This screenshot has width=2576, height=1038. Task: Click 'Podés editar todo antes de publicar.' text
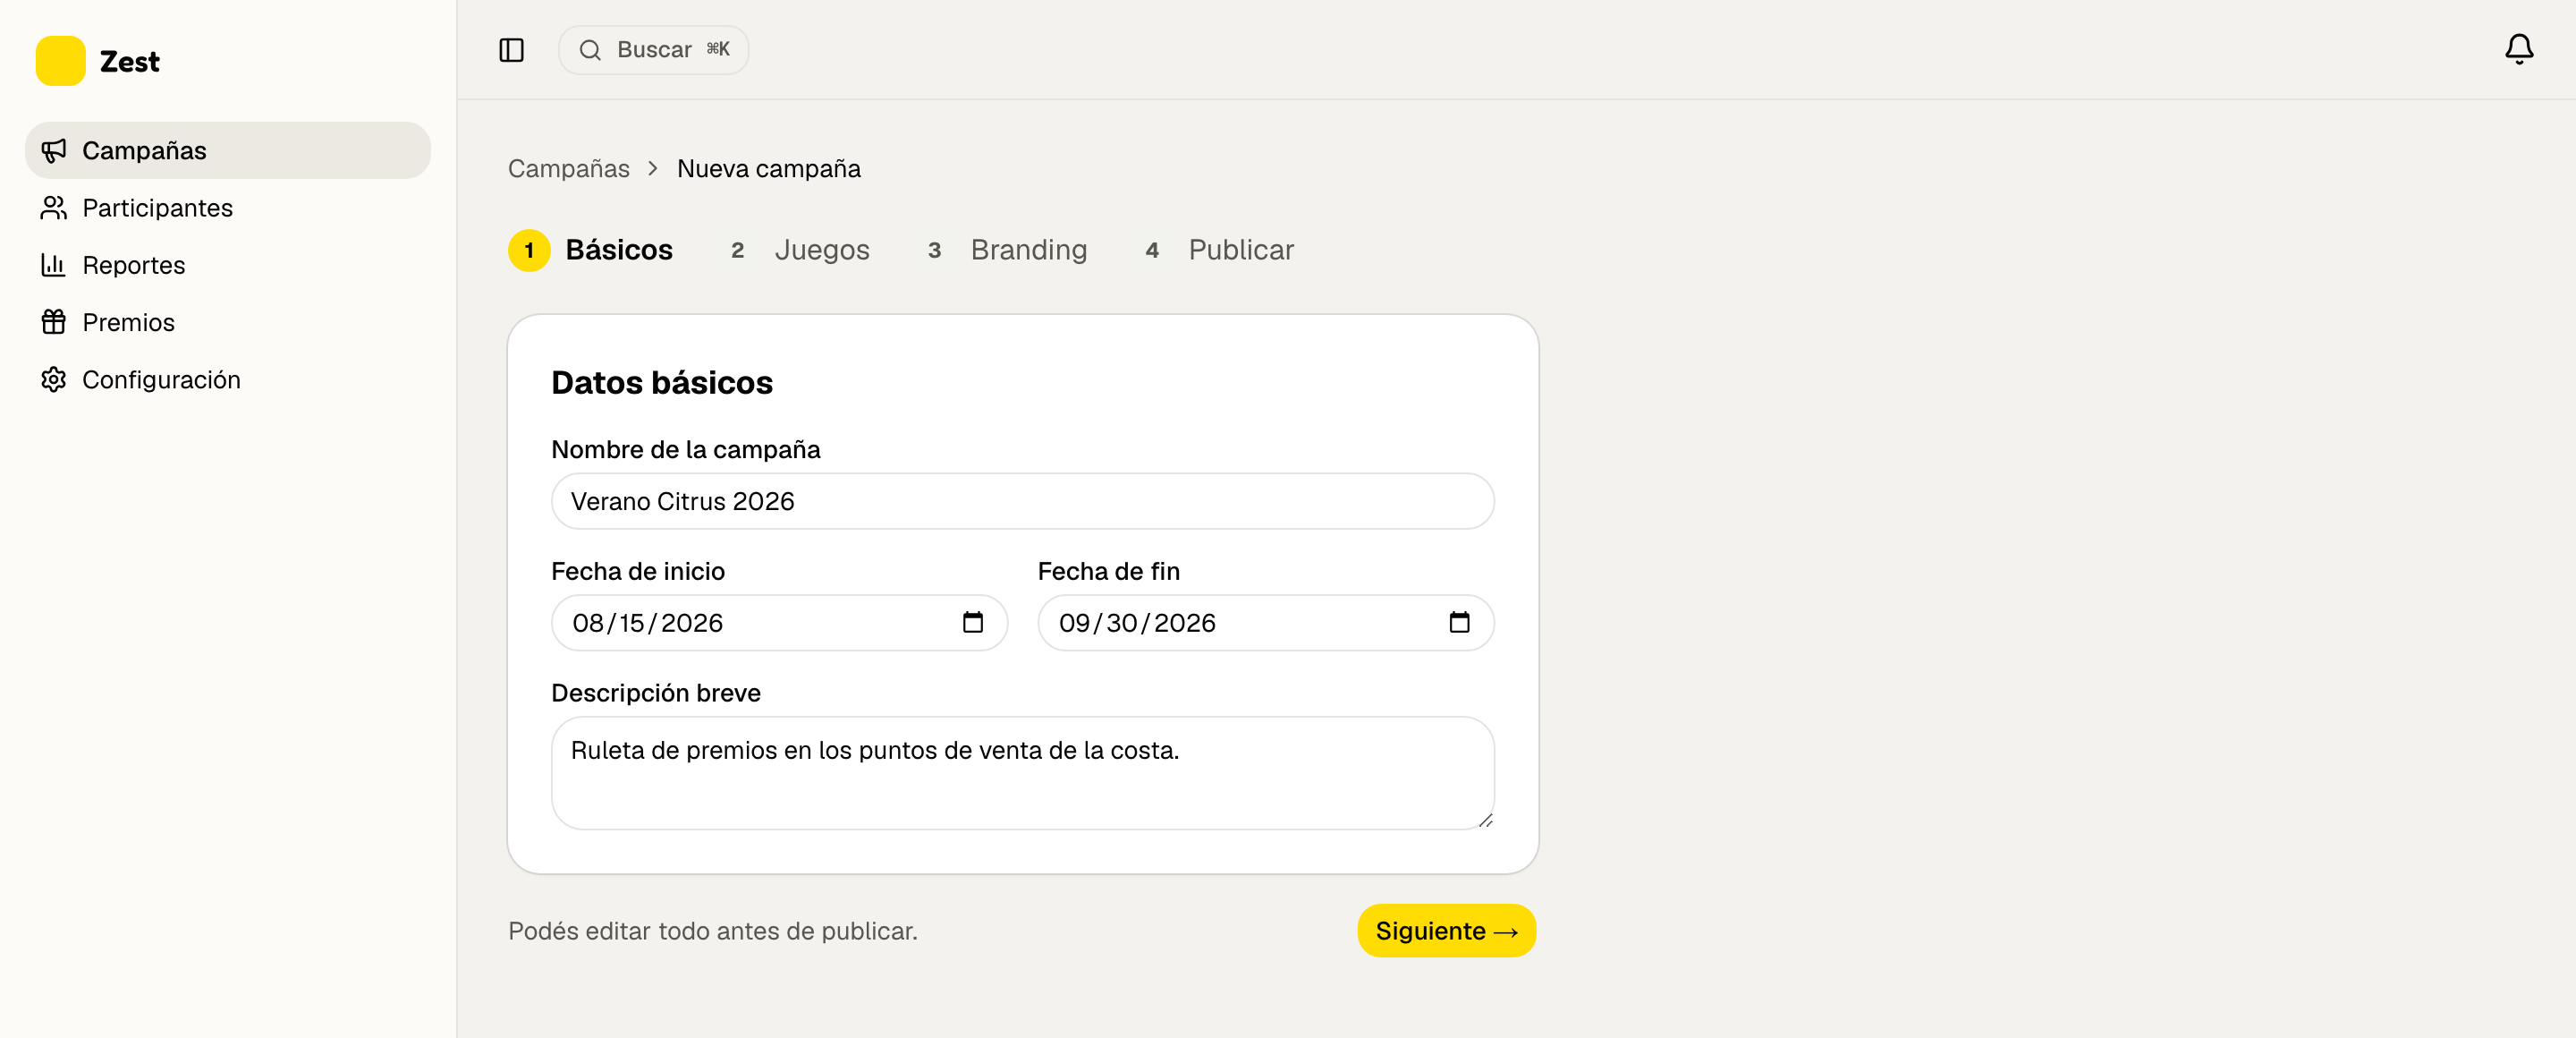coord(713,931)
